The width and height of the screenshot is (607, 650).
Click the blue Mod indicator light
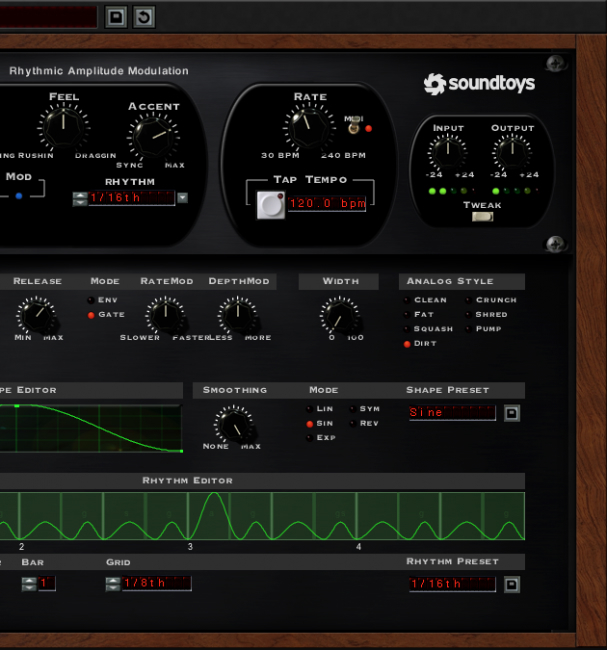[19, 196]
